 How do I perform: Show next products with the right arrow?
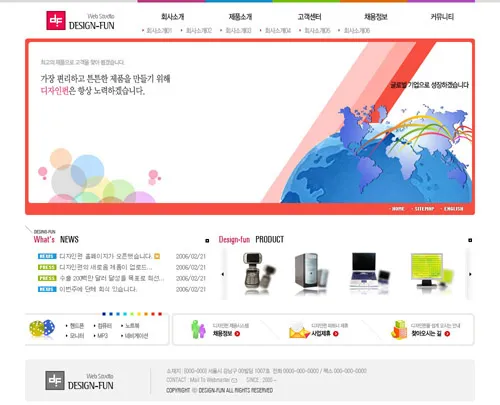pos(470,274)
